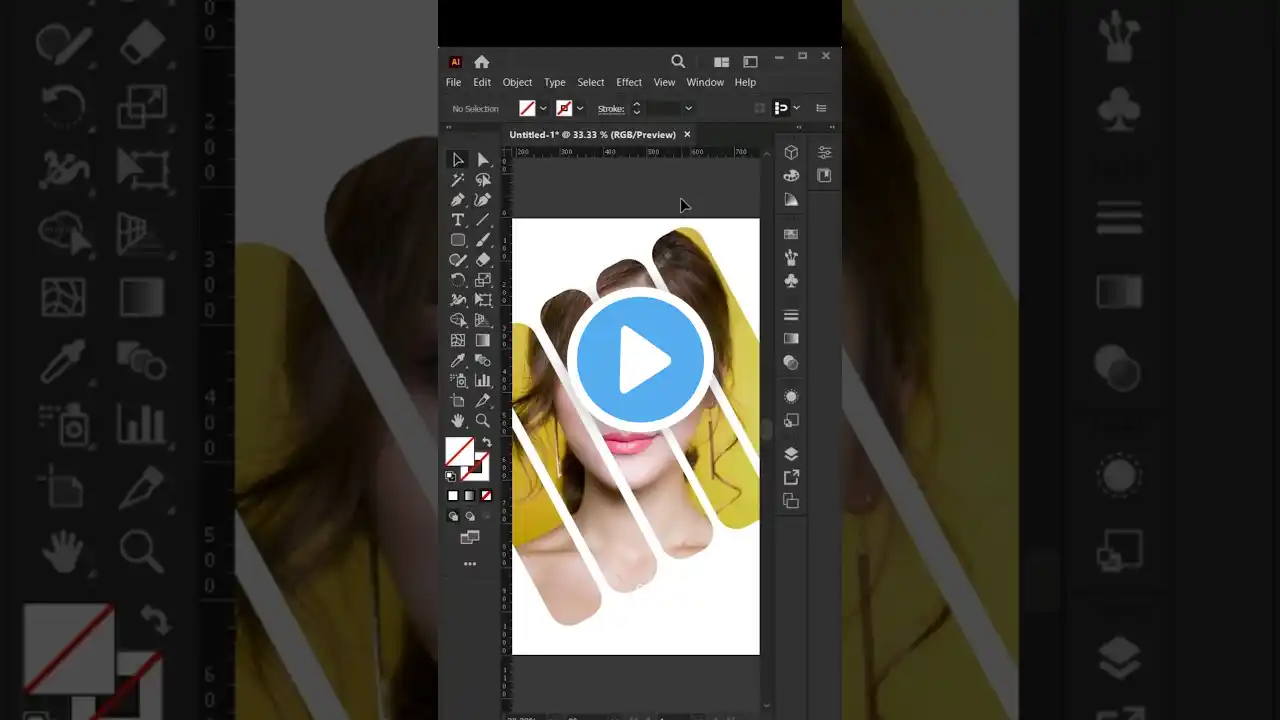Pick the Magic Wand tool

point(457,180)
